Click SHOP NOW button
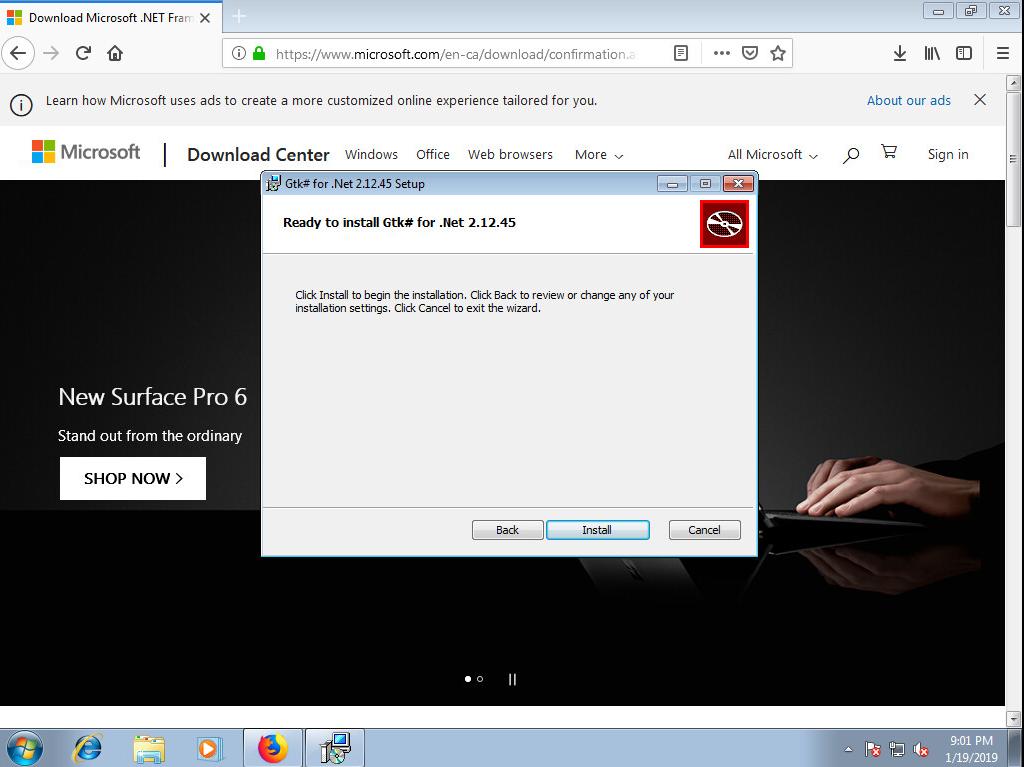 coord(133,478)
